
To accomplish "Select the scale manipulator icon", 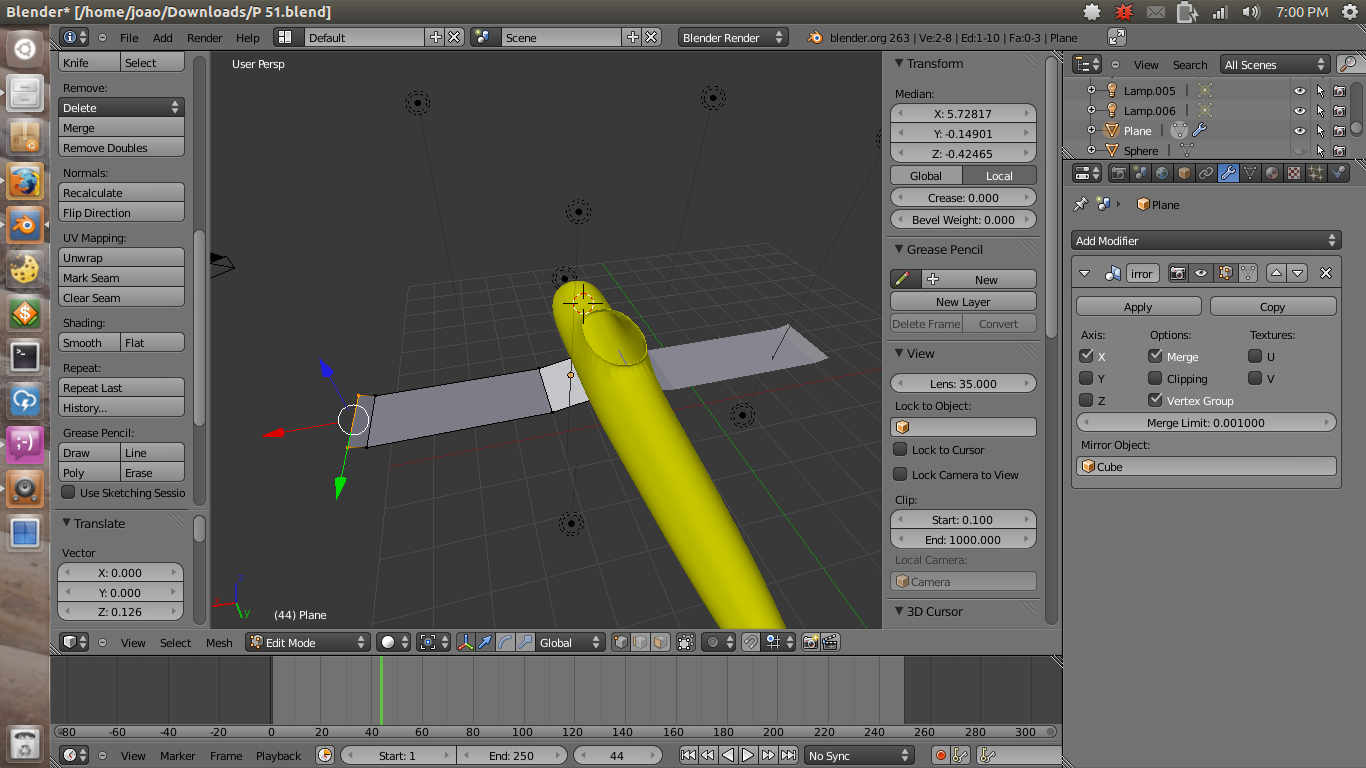I will pyautogui.click(x=525, y=642).
